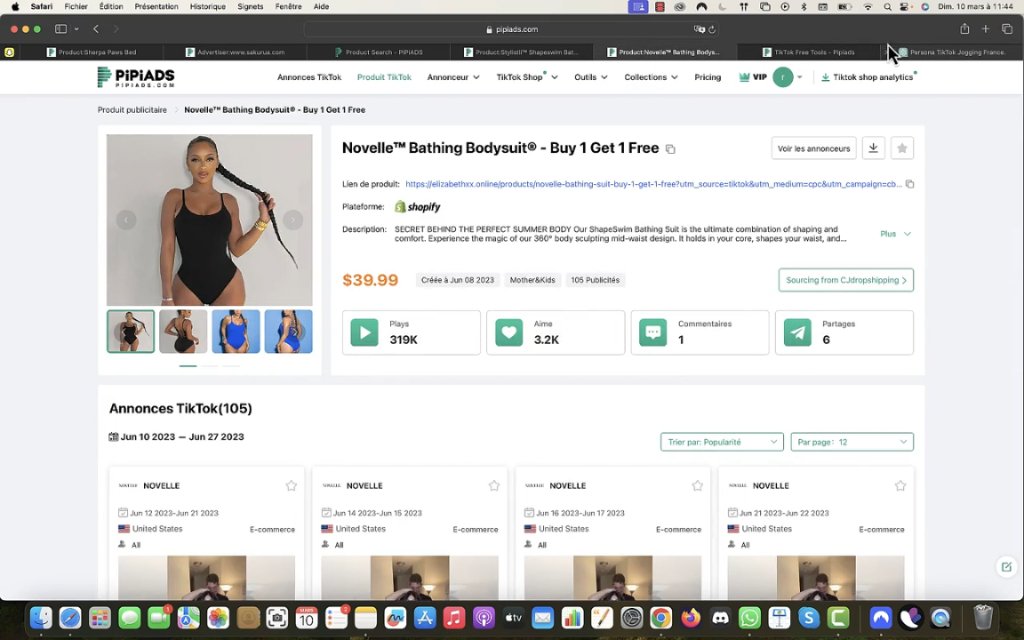1024x640 pixels.
Task: Click Voir les annonceurs button
Action: 814,148
